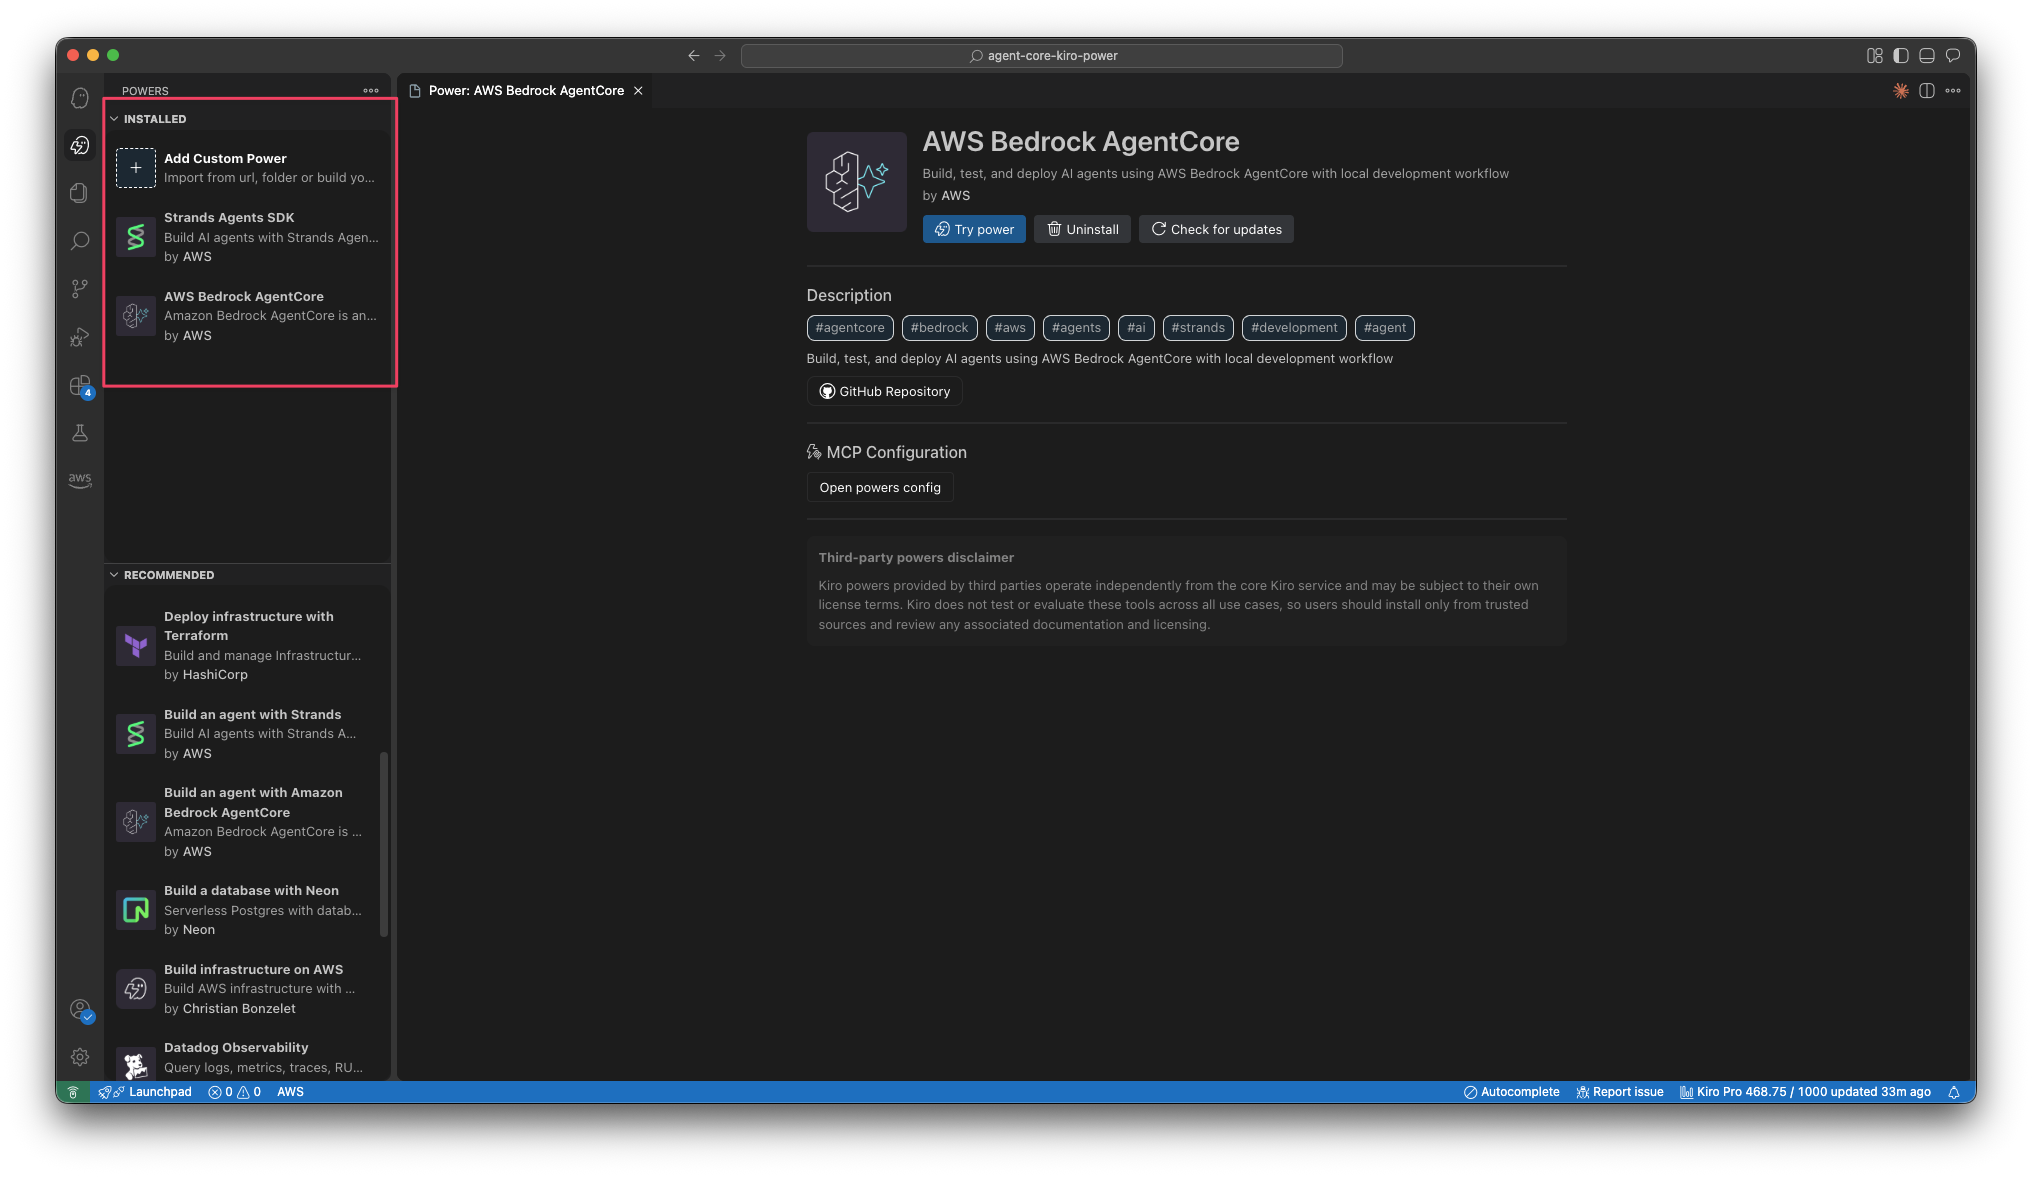Collapse the RECOMMENDED powers section
This screenshot has width=2032, height=1177.
tap(168, 575)
